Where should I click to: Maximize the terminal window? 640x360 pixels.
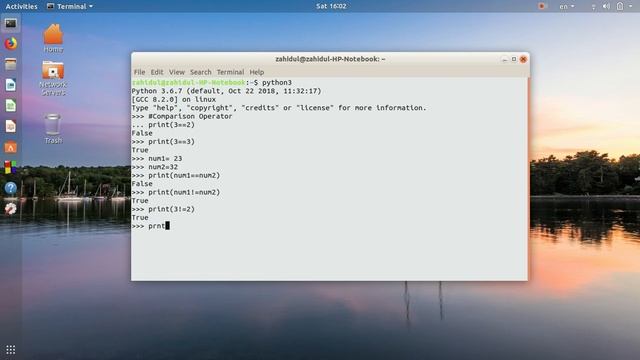tap(514, 59)
